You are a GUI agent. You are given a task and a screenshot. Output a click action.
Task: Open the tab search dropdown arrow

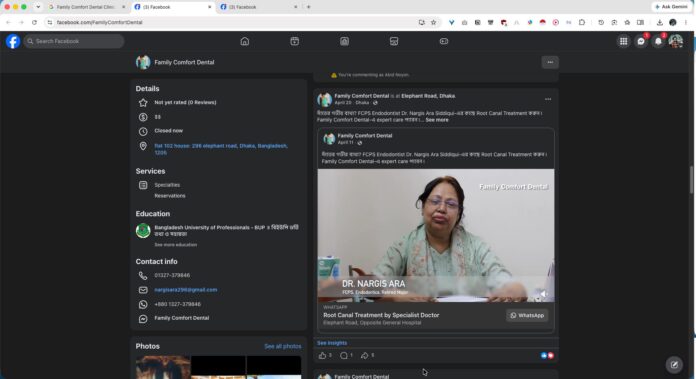coord(38,7)
